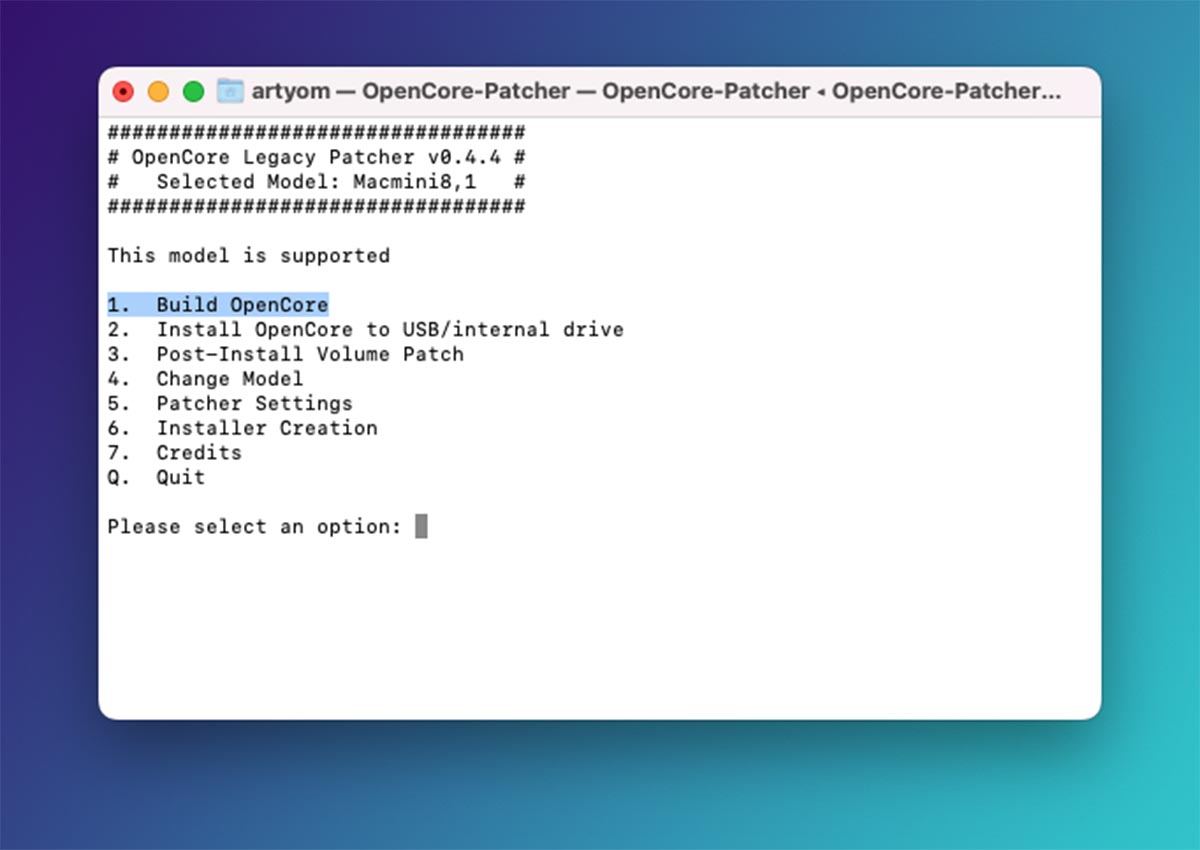Close the Terminal window with red button
1200x850 pixels.
coord(123,92)
